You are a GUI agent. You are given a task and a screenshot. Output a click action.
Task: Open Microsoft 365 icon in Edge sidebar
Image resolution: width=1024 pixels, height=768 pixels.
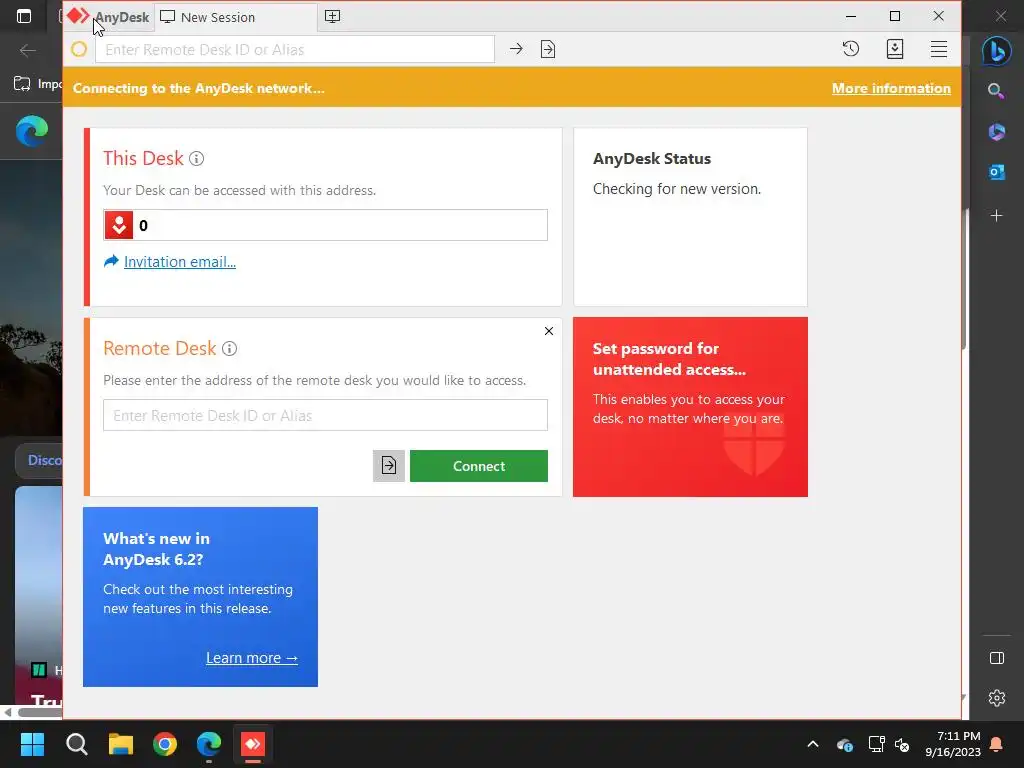[x=997, y=132]
